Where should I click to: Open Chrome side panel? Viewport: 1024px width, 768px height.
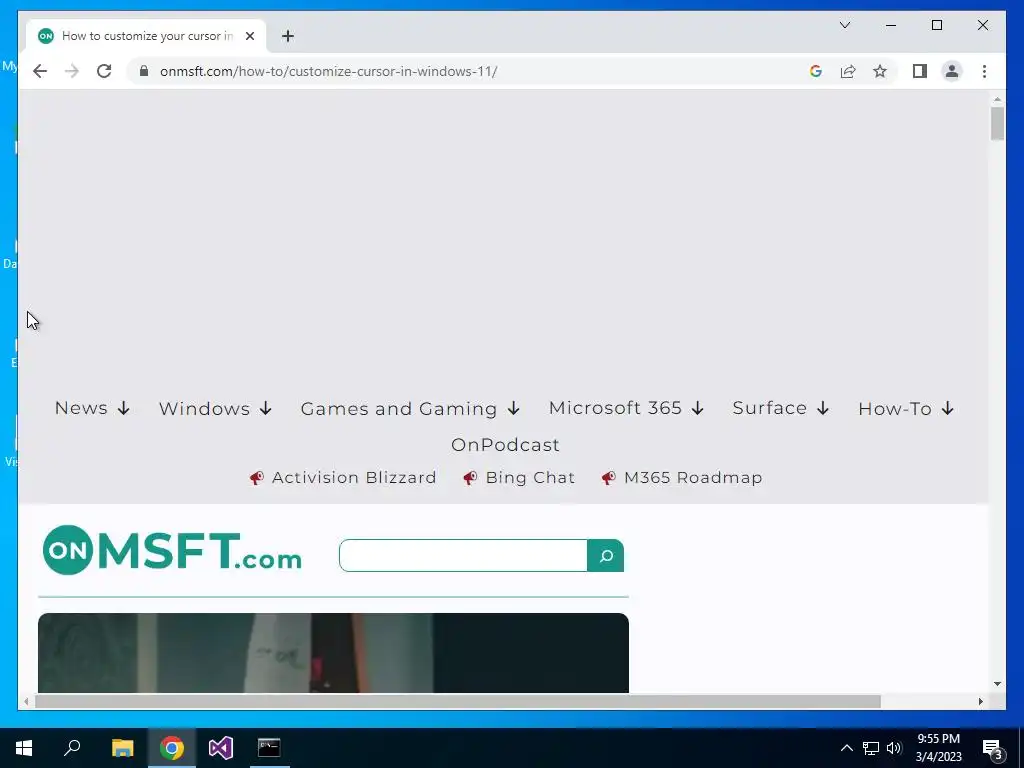click(920, 71)
